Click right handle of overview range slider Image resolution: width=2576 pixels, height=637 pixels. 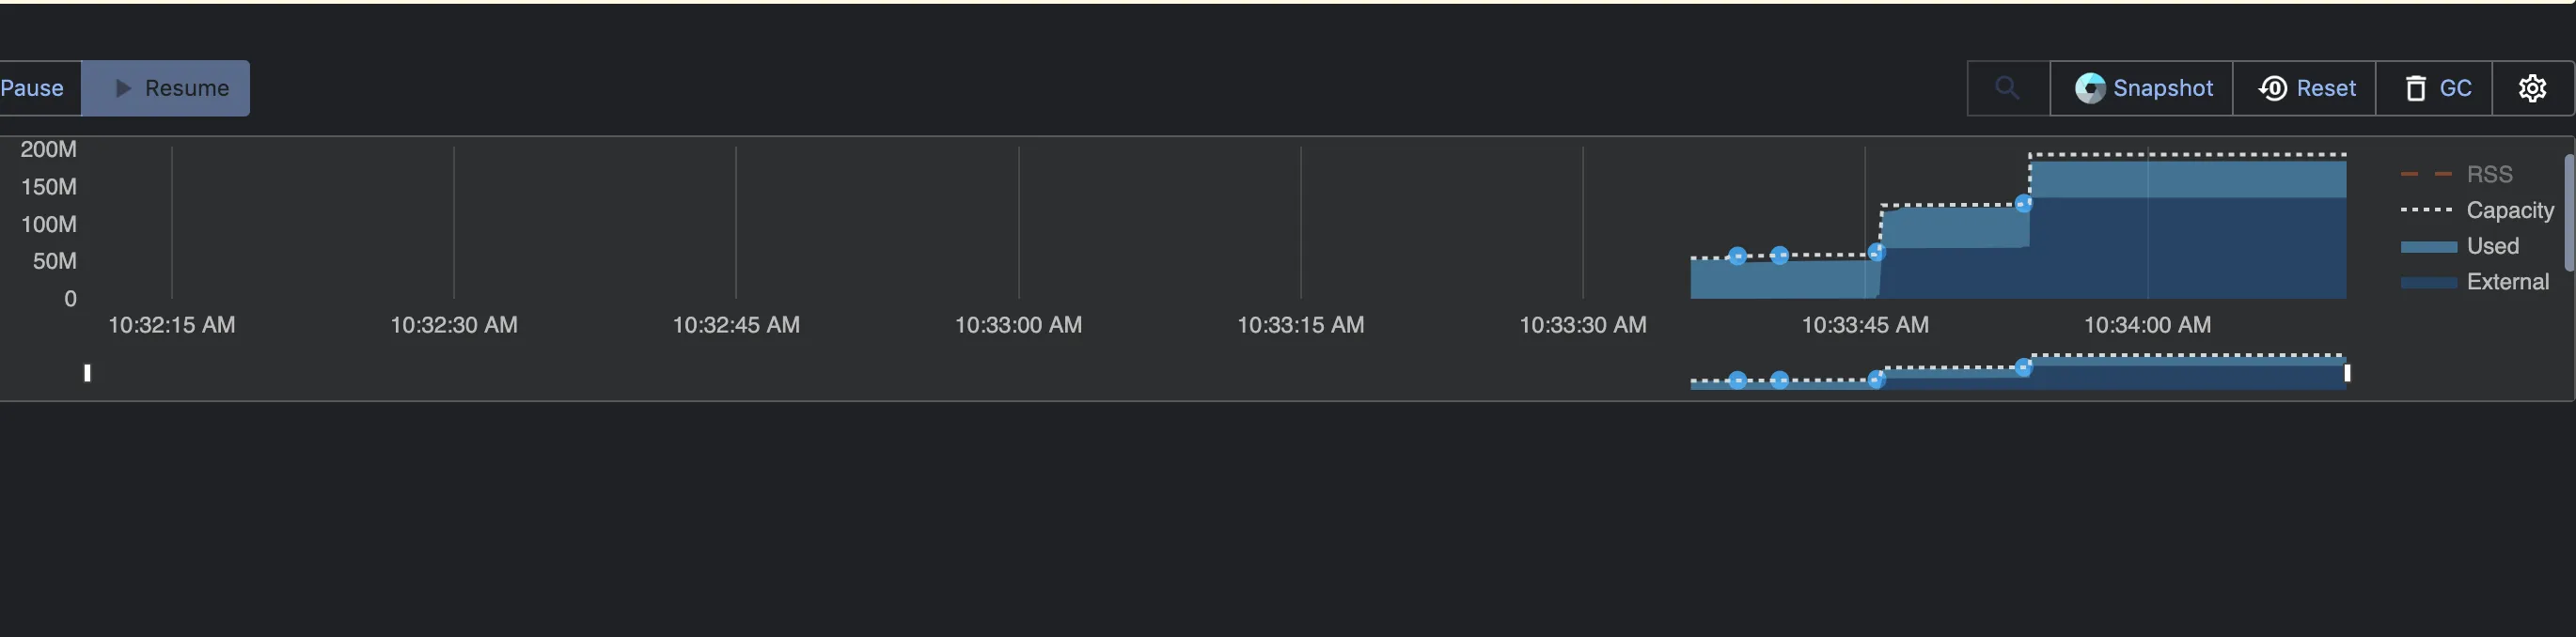pyautogui.click(x=2347, y=373)
